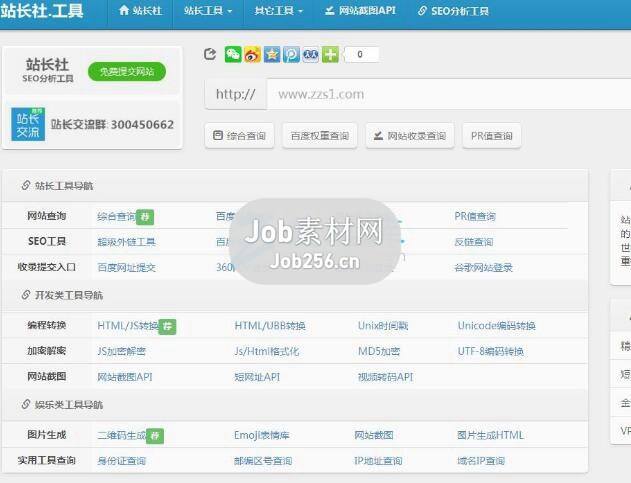Screen dimensions: 631x483
Task: Click the 开发类工具导航 section heading
Action: [x=69, y=295]
